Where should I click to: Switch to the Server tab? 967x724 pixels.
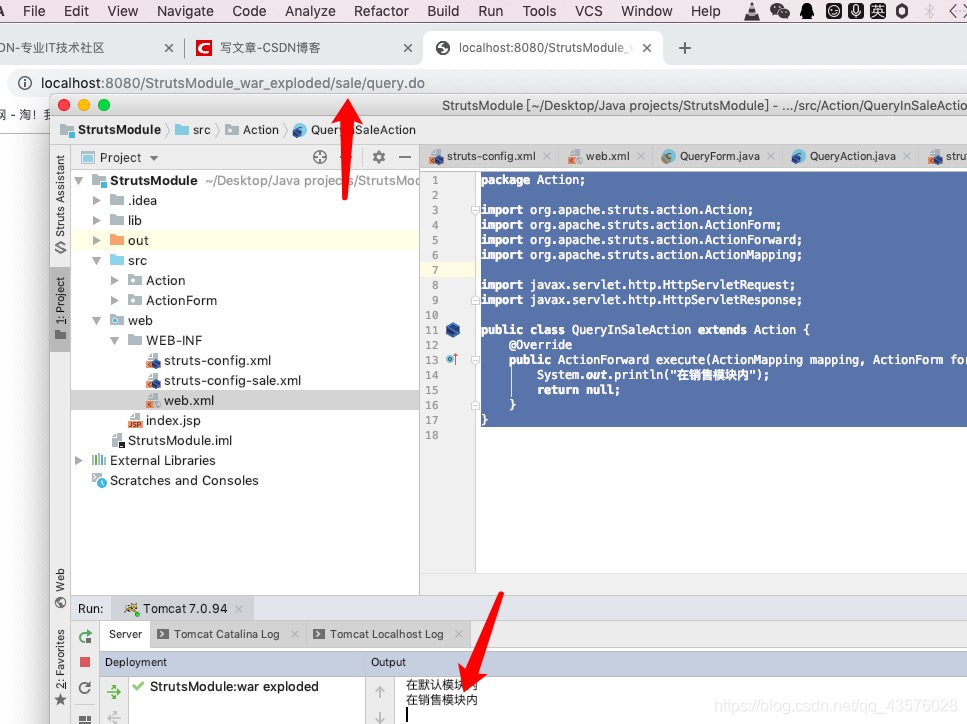[x=125, y=634]
